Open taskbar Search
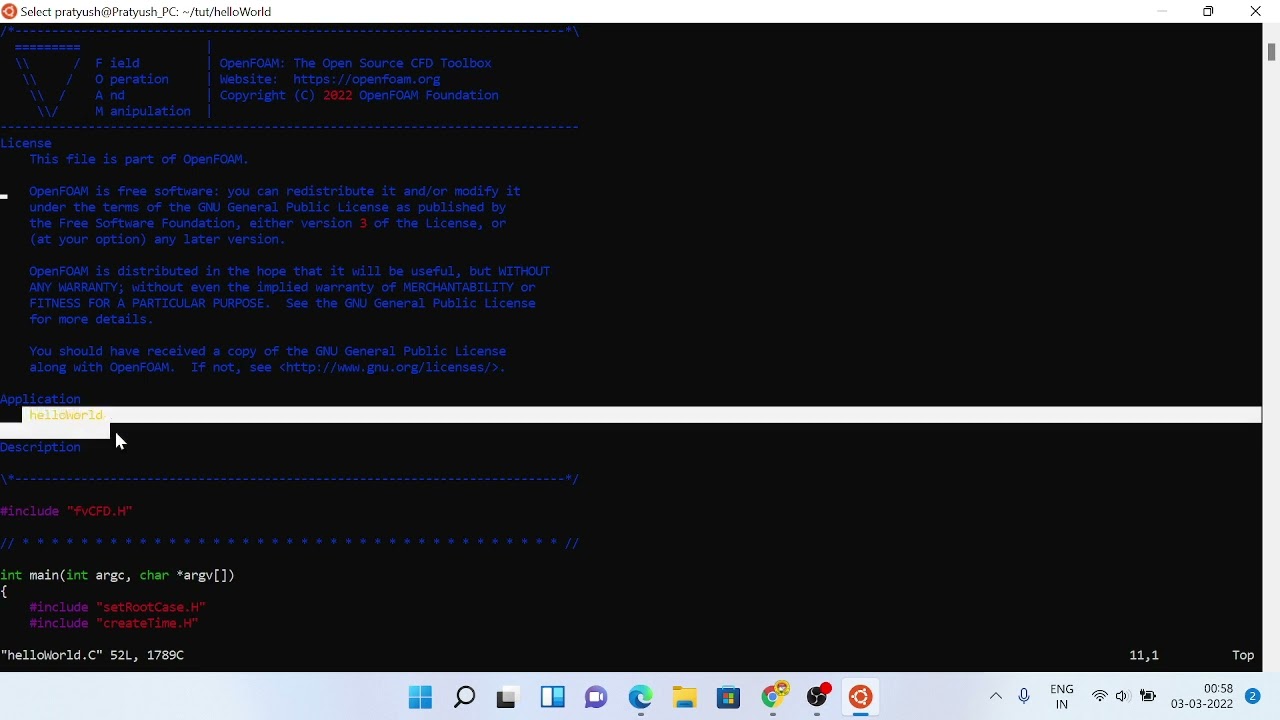The height and width of the screenshot is (720, 1280). (464, 697)
